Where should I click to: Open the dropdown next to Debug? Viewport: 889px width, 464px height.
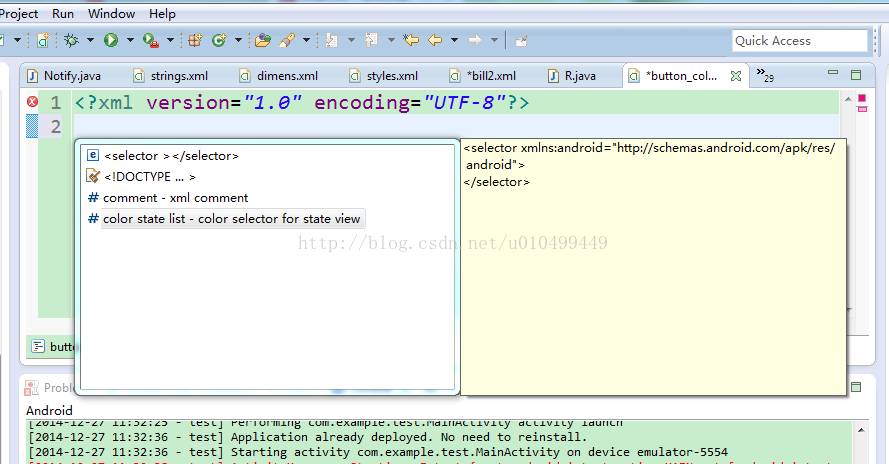pos(90,40)
